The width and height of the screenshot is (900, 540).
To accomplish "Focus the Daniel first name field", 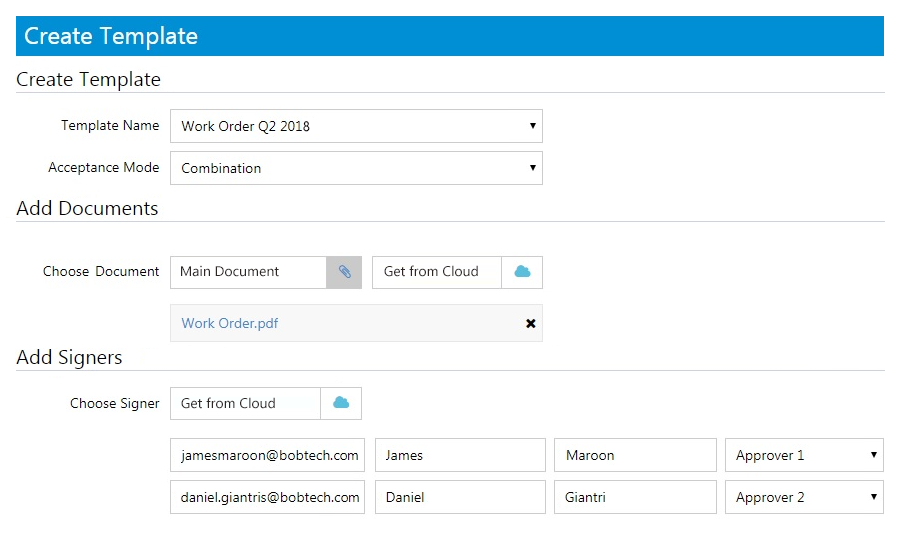I will coord(460,497).
